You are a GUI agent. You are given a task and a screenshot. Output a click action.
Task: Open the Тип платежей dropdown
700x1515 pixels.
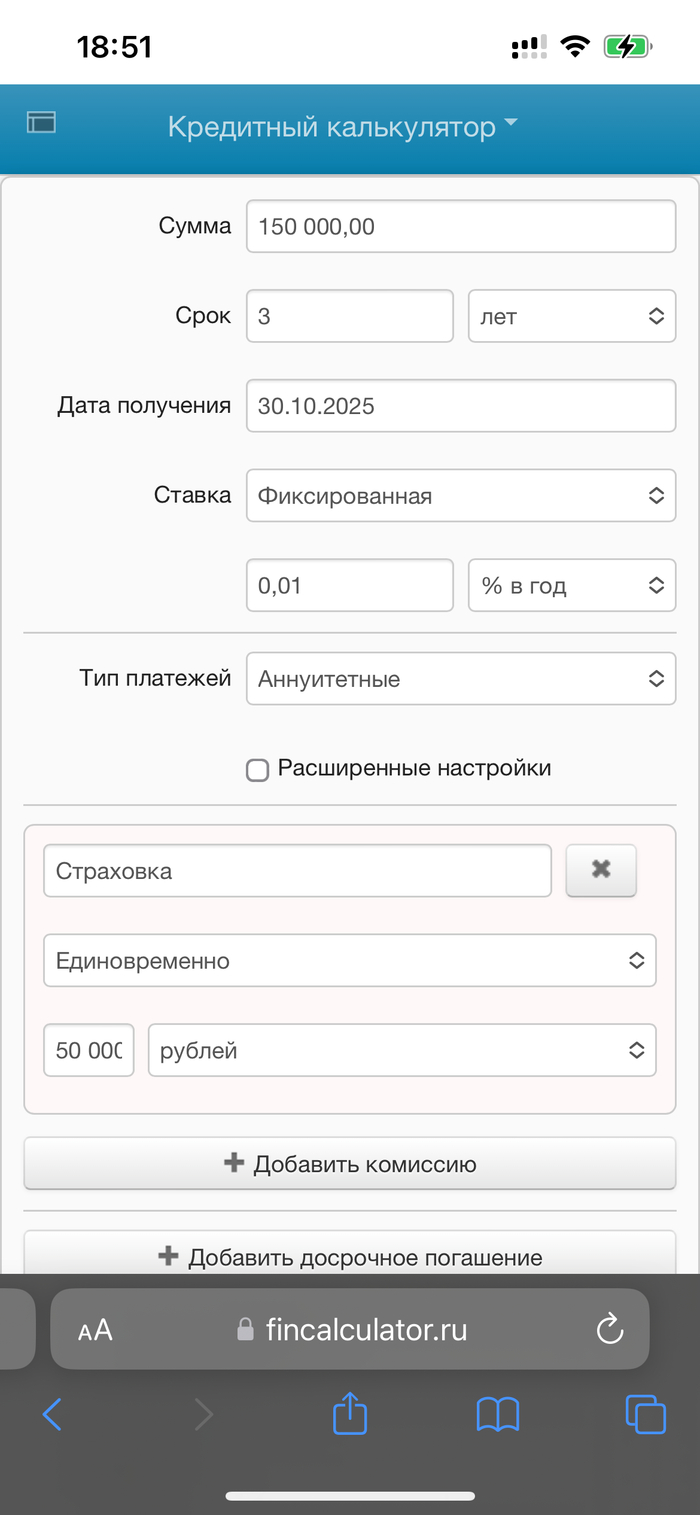[460, 678]
